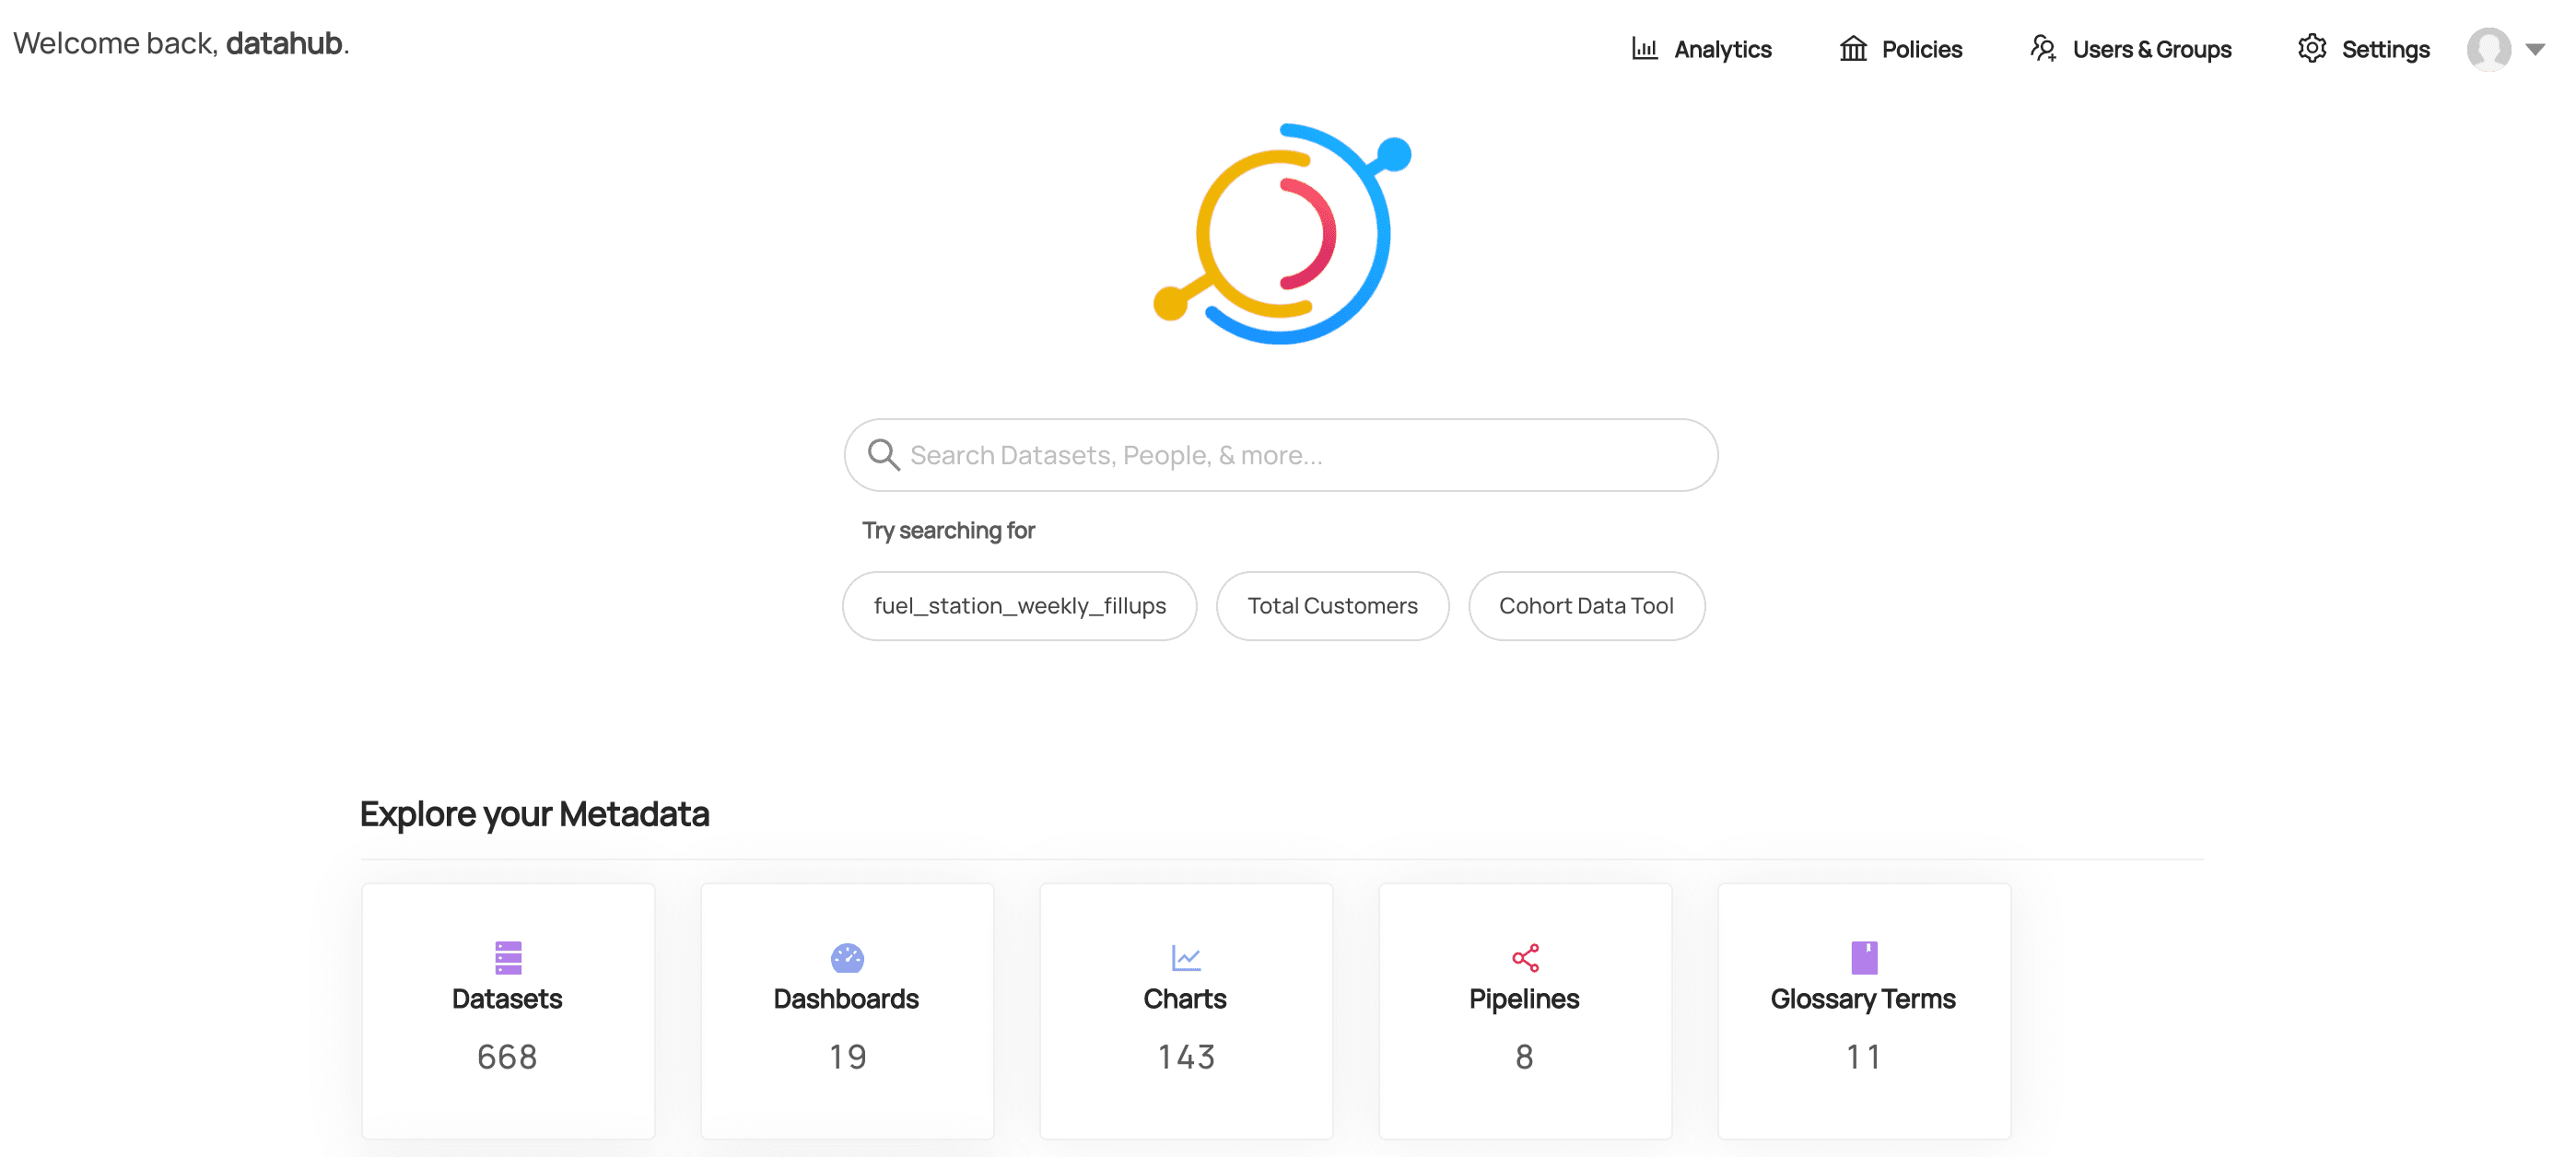The image size is (2576, 1157).
Task: Open Users & Groups menu item
Action: point(2130,49)
